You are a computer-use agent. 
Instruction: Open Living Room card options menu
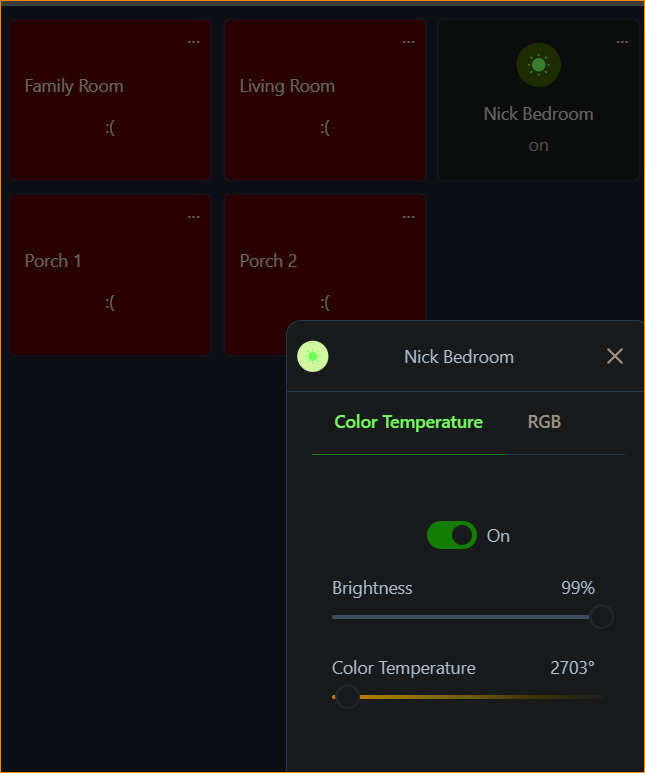point(408,42)
